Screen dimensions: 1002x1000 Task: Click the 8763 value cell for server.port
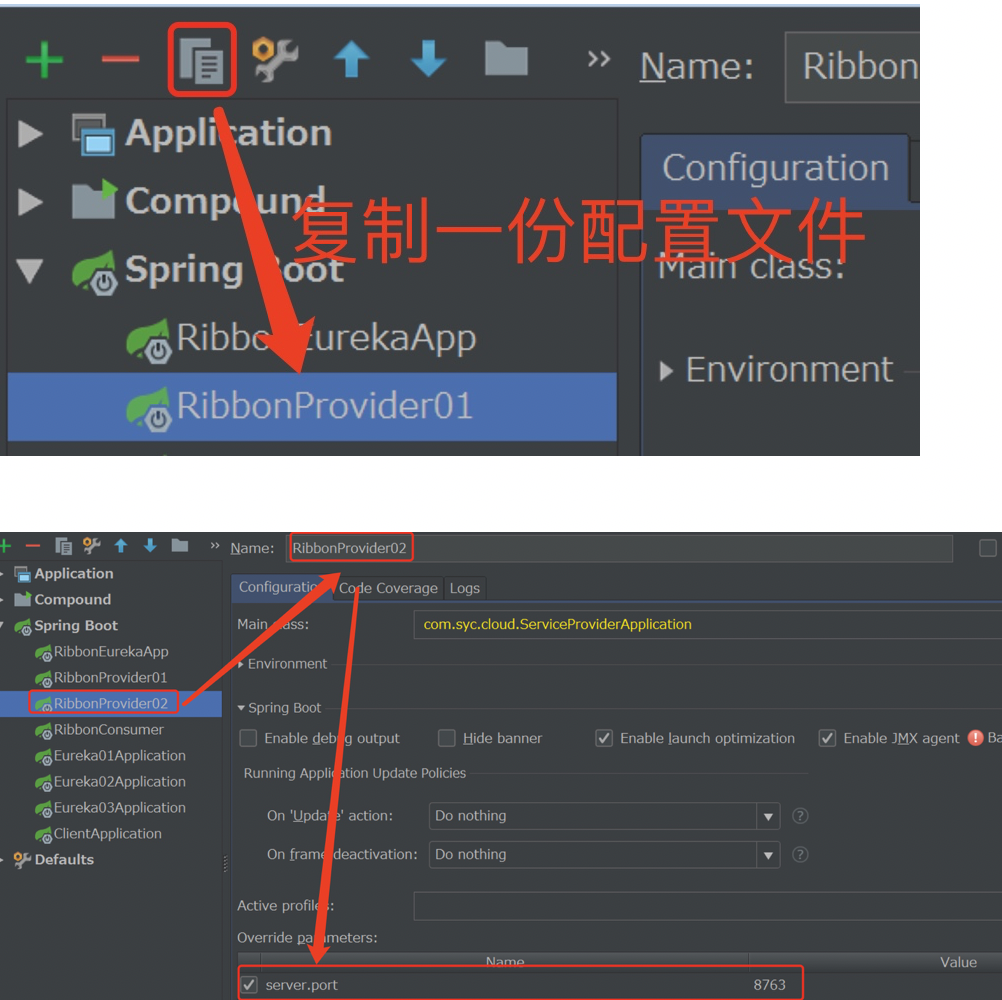(x=769, y=985)
